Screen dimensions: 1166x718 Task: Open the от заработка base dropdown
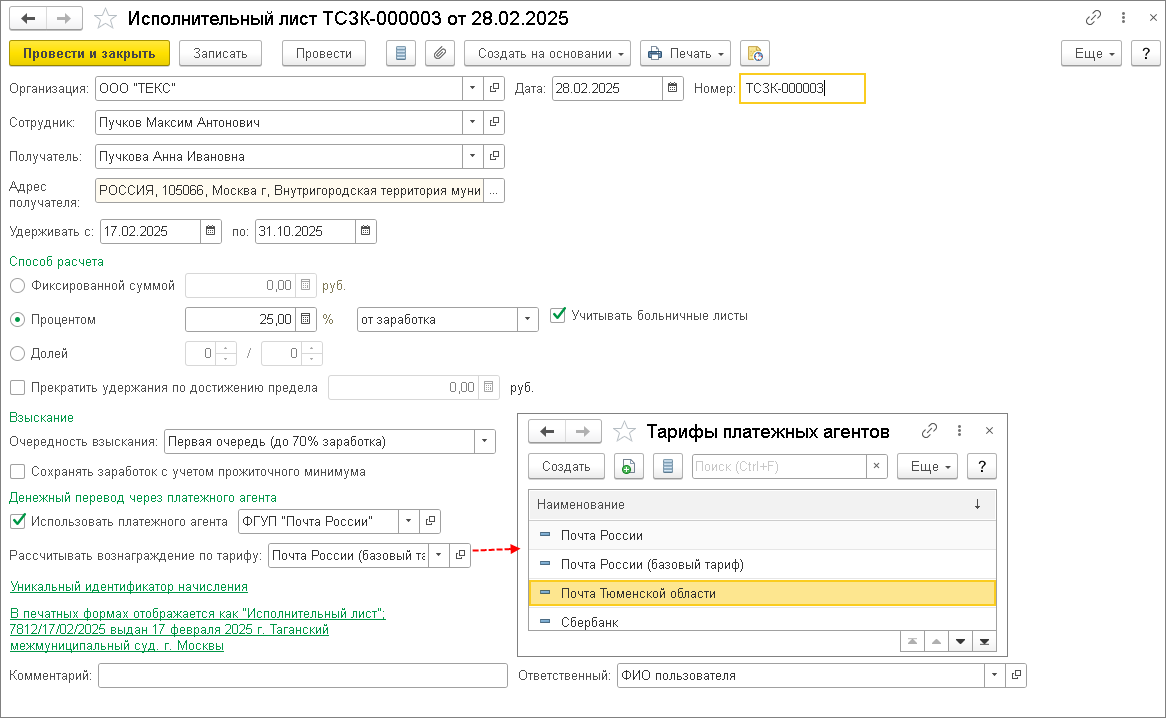click(528, 320)
